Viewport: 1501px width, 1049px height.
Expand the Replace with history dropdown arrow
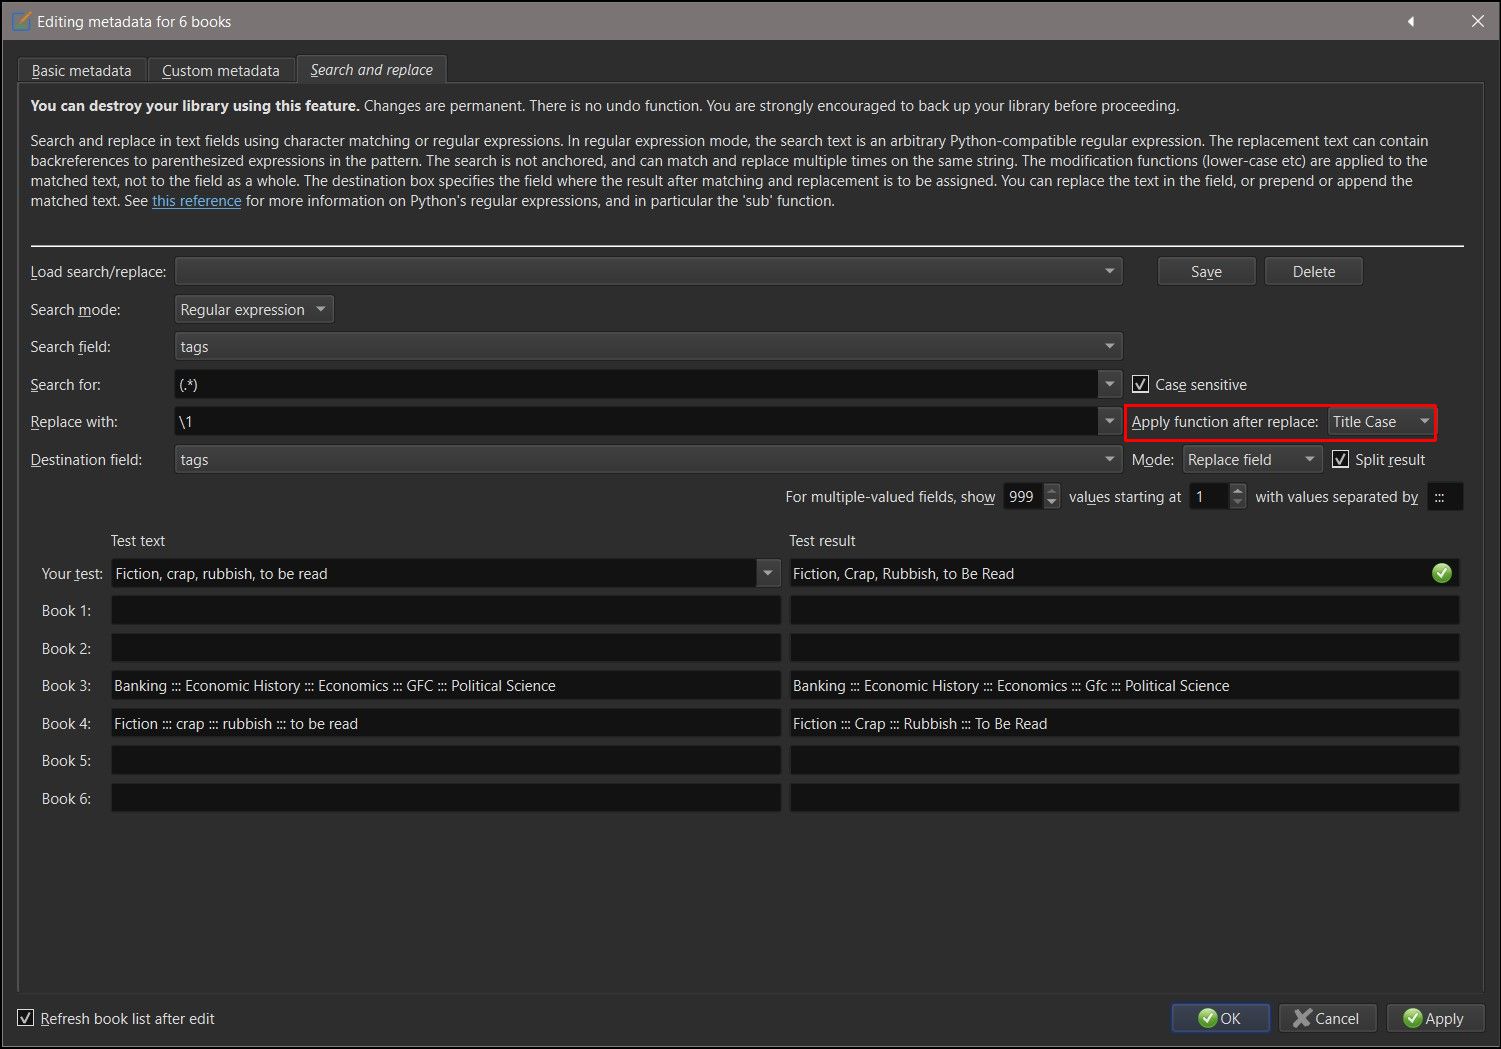(x=1109, y=422)
